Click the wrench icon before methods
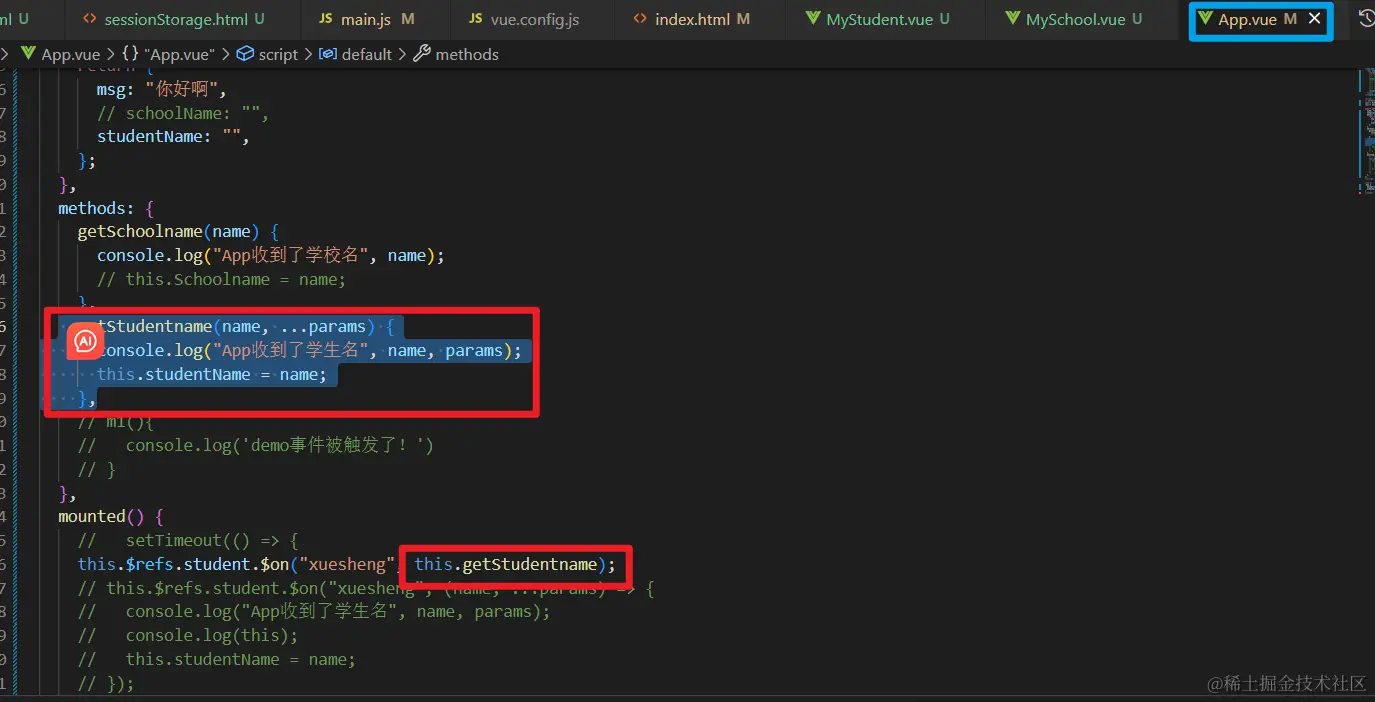 tap(422, 54)
